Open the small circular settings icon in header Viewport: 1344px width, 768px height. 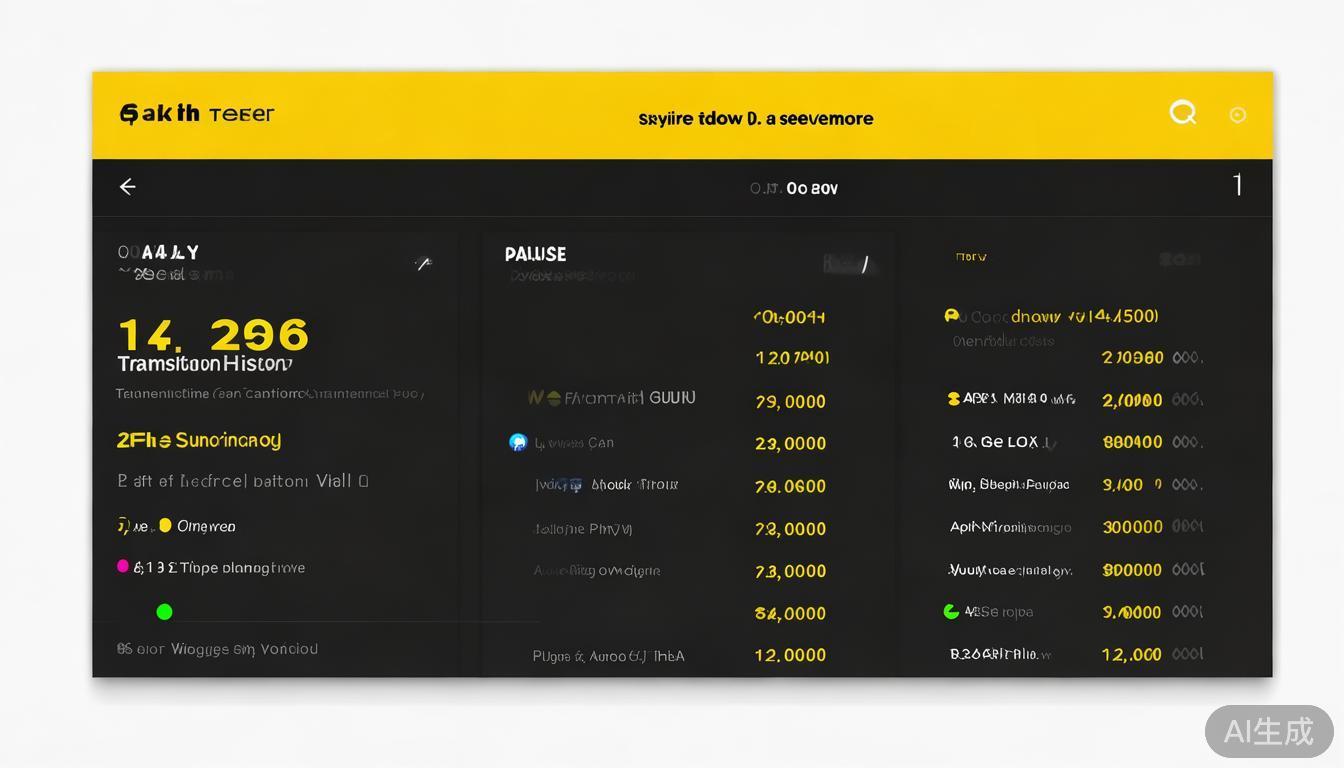[1237, 115]
